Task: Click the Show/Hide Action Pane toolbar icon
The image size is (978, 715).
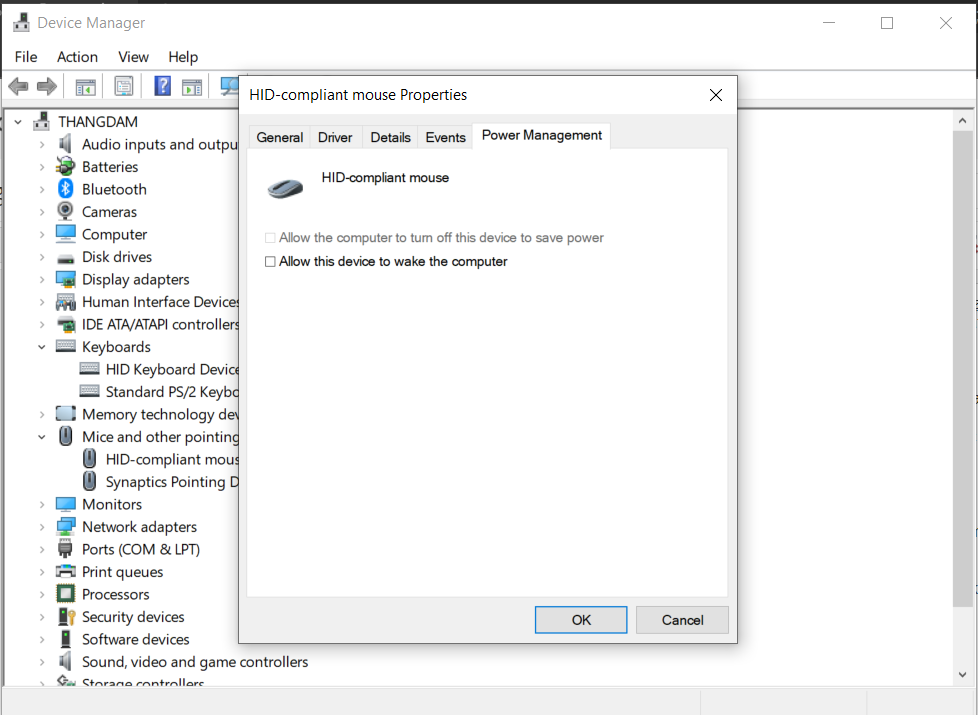Action: [x=192, y=87]
